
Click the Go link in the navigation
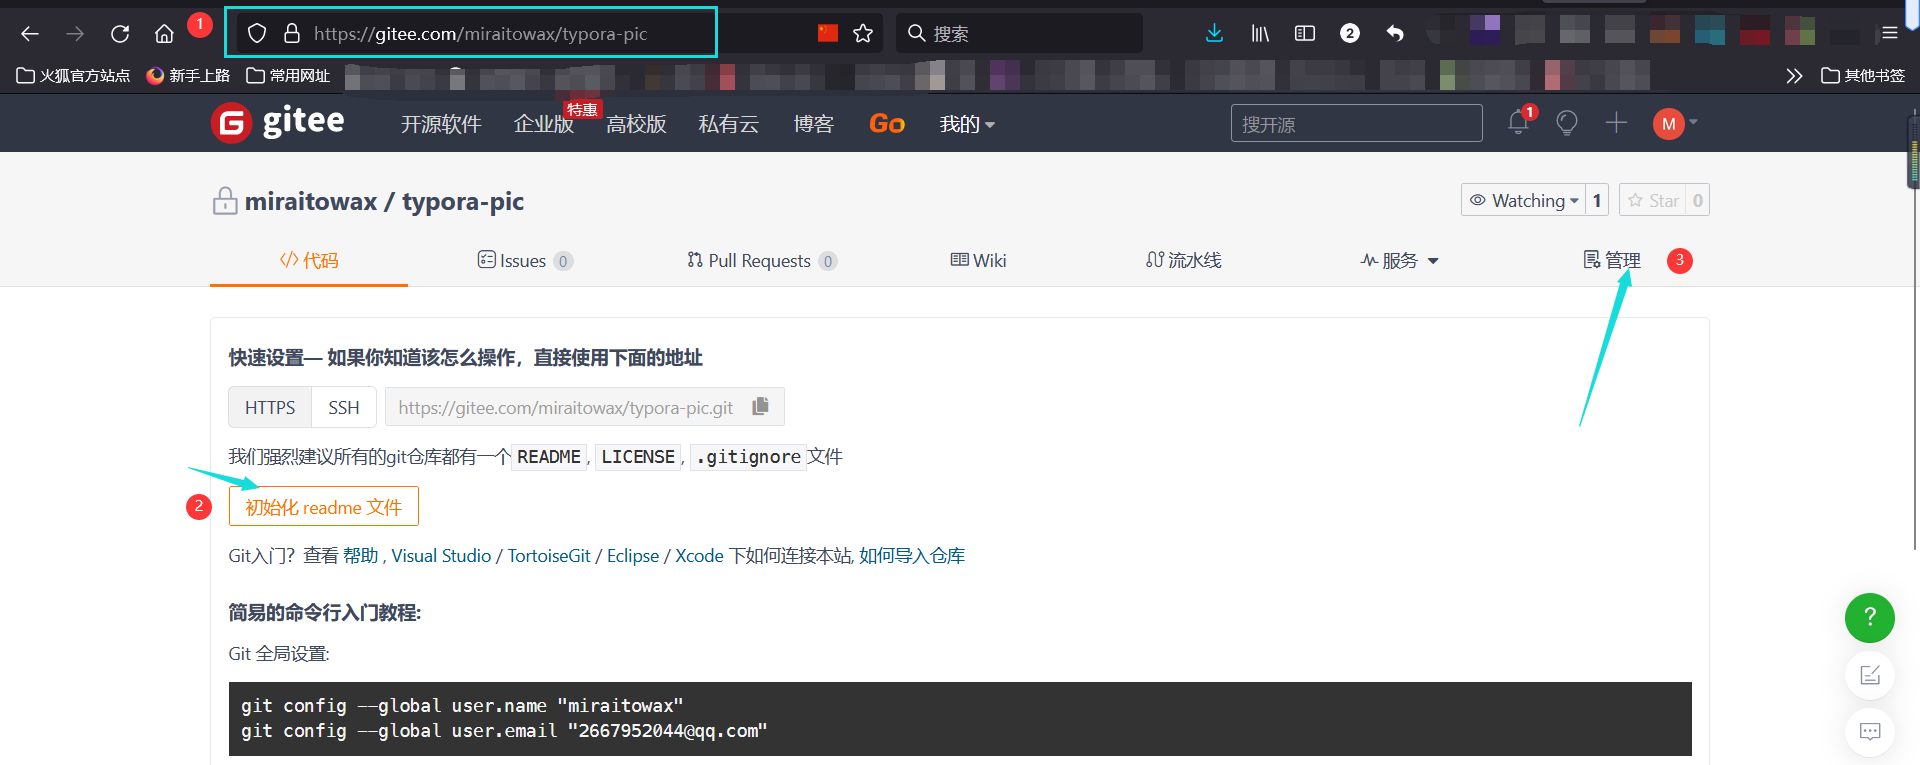click(x=887, y=124)
